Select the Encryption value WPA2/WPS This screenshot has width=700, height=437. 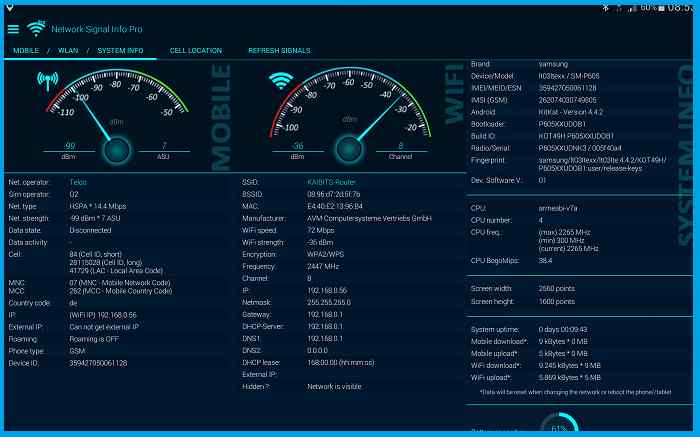pos(325,254)
